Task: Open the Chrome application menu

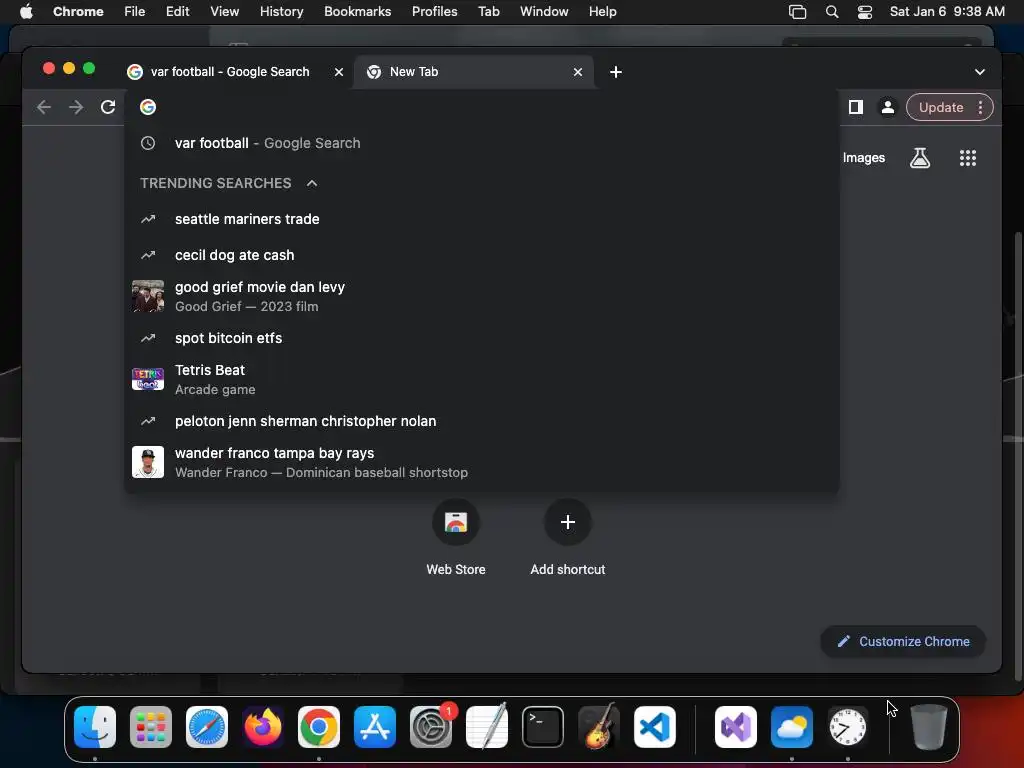Action: coord(78,12)
